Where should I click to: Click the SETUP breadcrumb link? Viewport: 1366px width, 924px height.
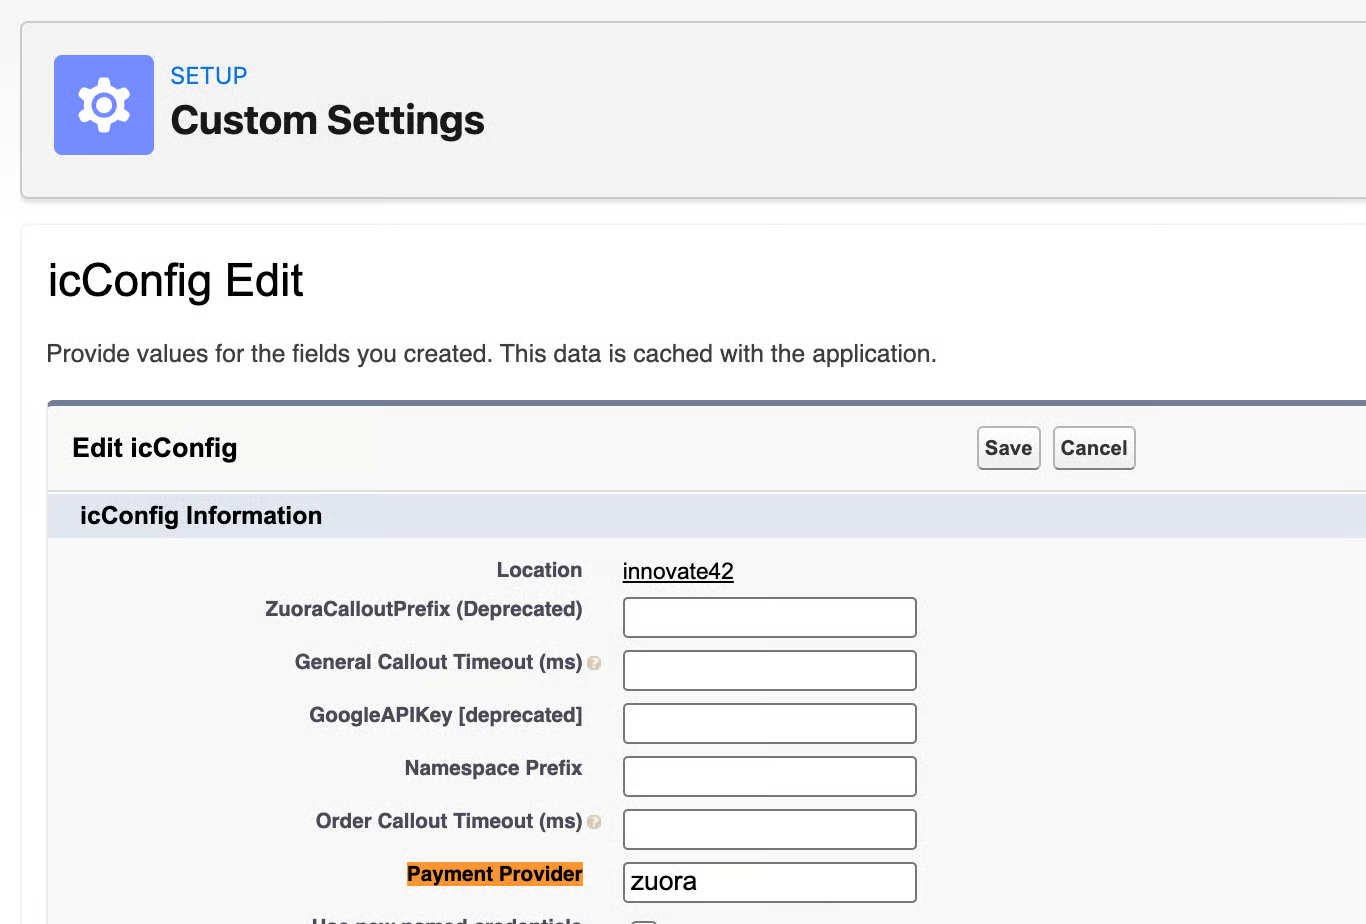coord(208,76)
